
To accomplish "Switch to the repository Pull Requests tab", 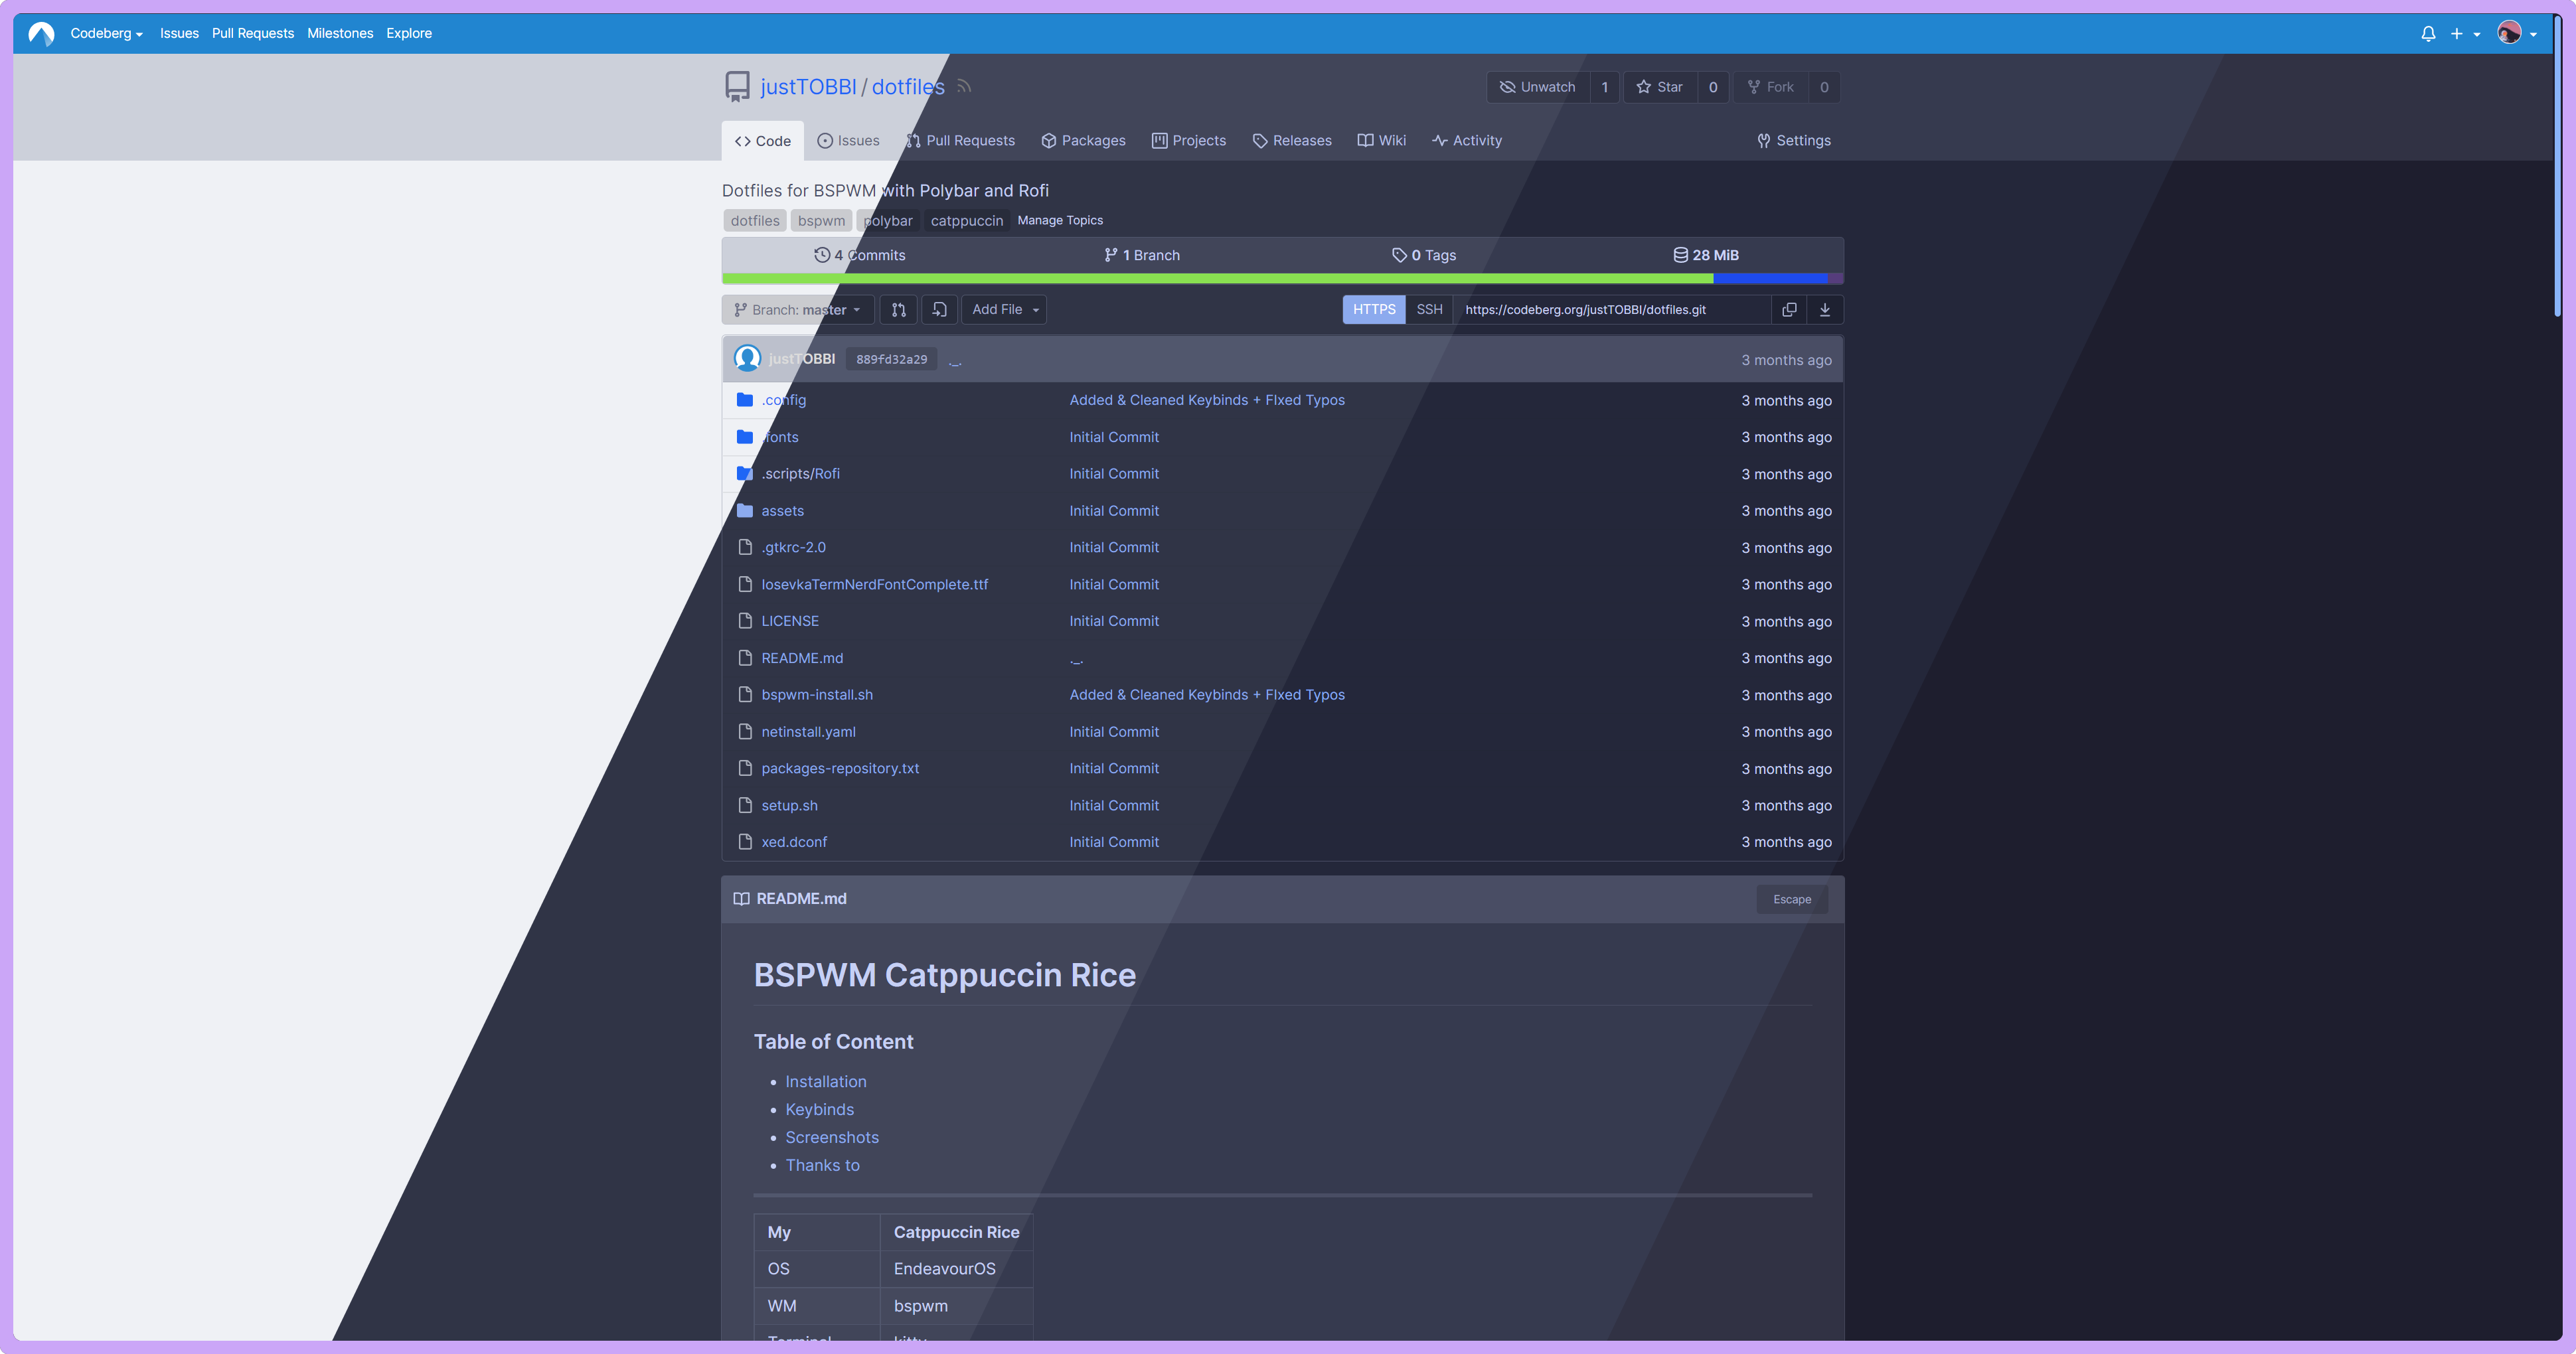I will (960, 141).
